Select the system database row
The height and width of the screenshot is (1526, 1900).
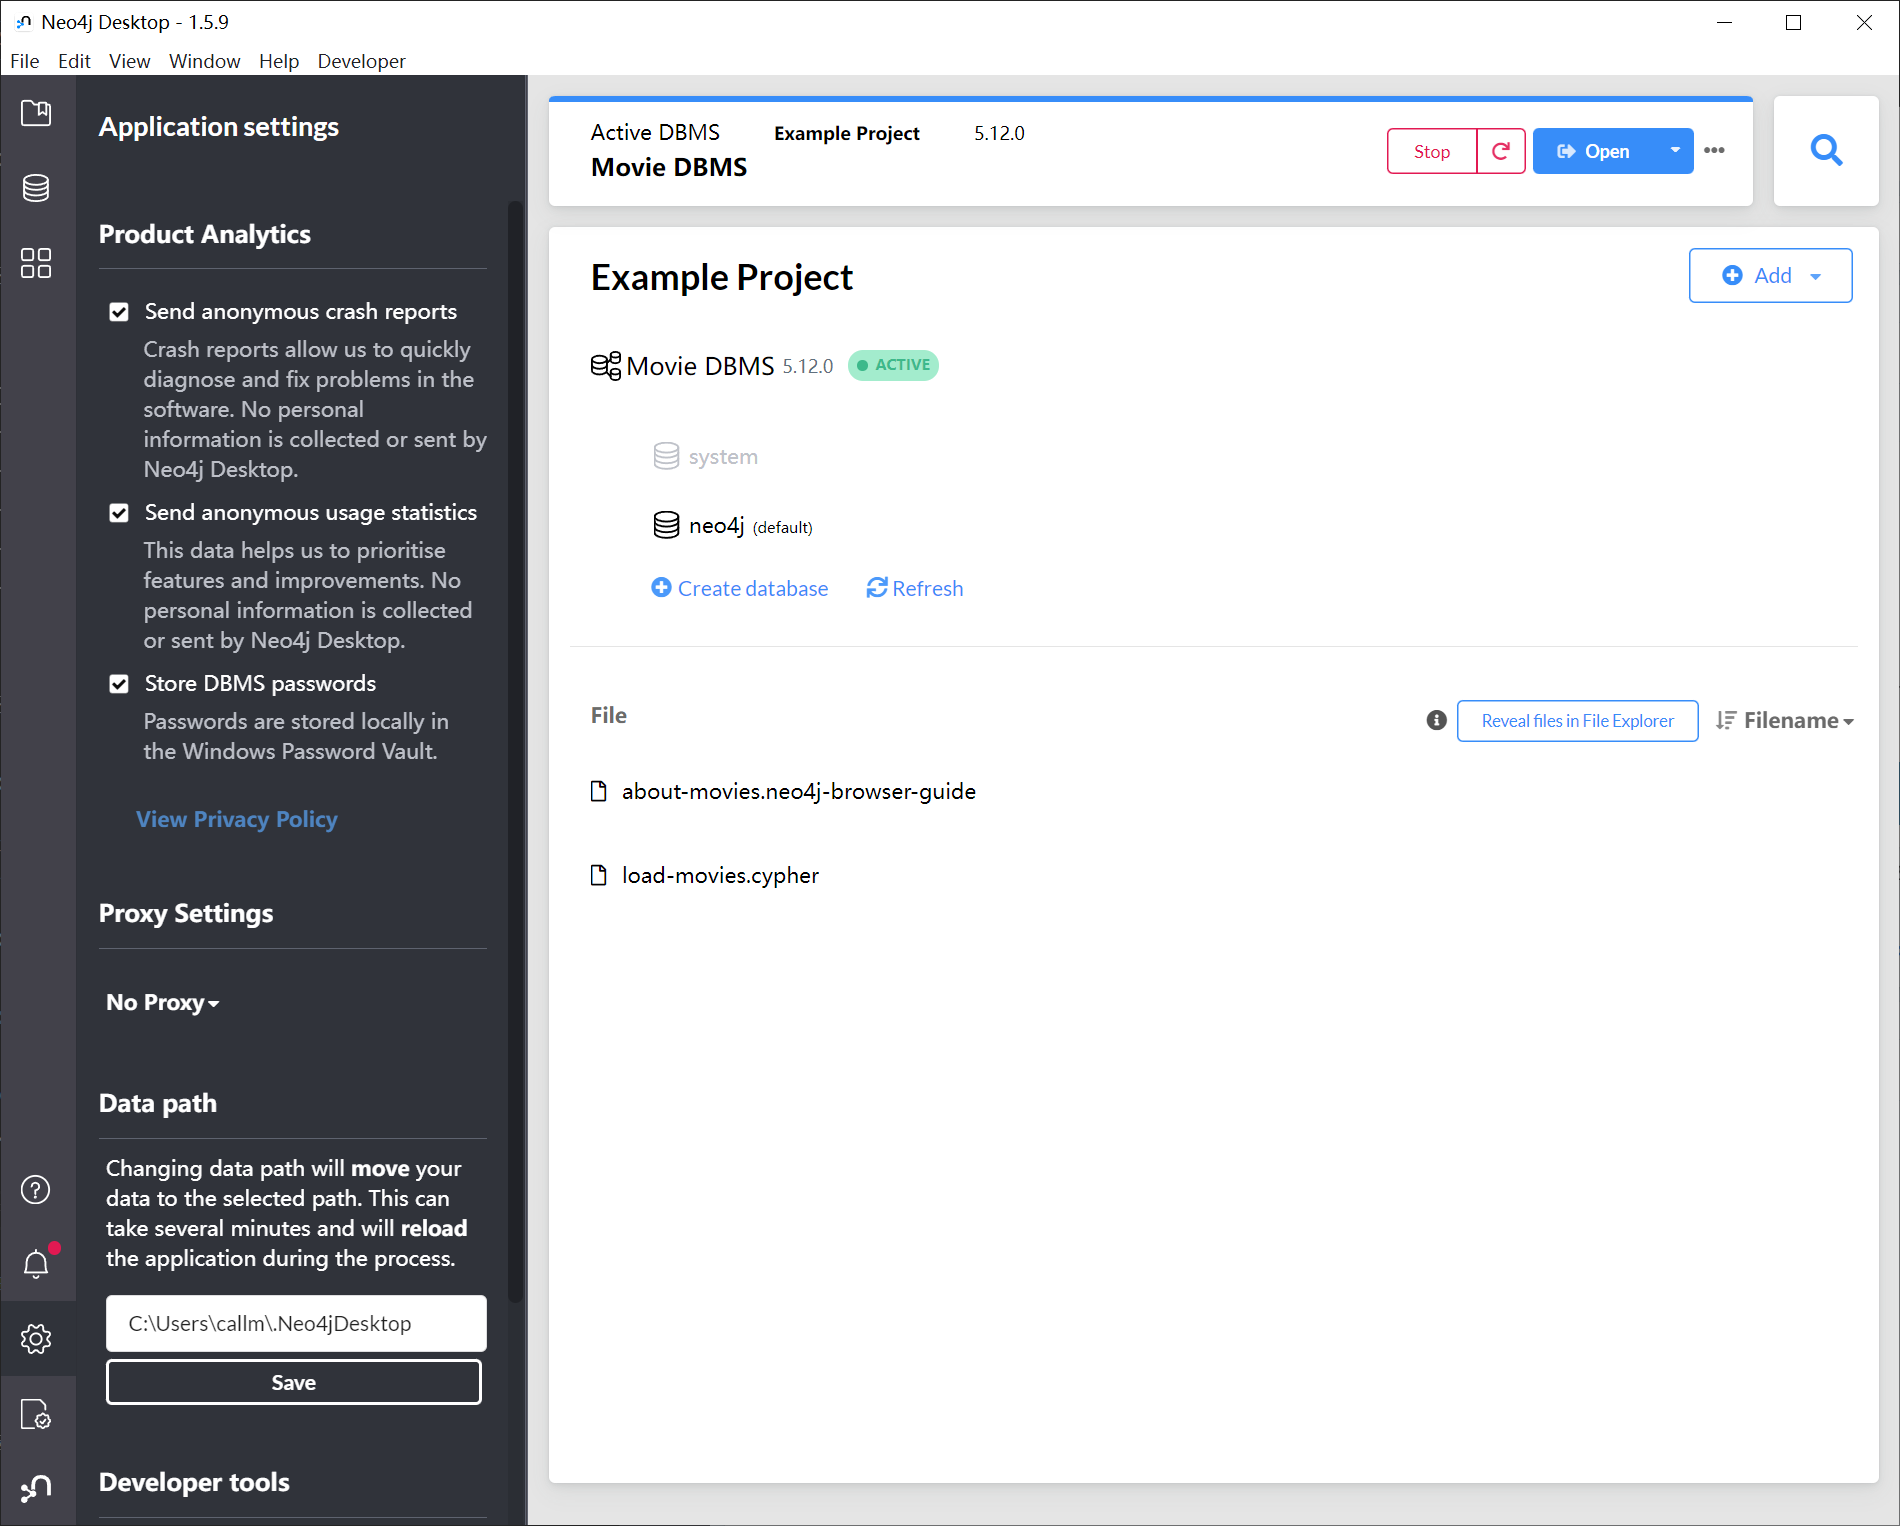pyautogui.click(x=705, y=456)
